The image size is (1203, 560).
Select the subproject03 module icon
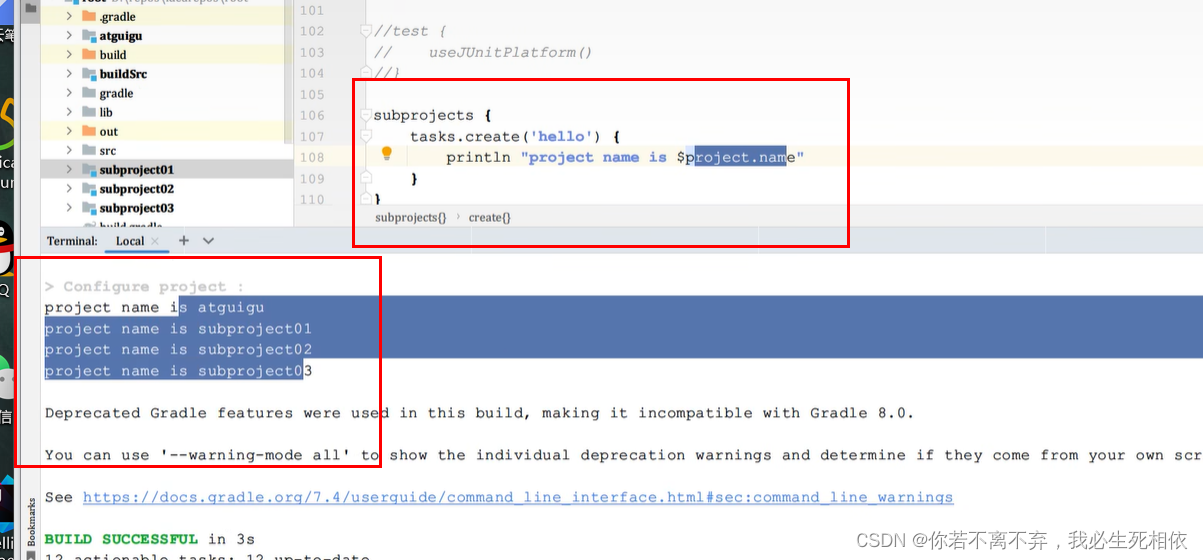point(89,207)
